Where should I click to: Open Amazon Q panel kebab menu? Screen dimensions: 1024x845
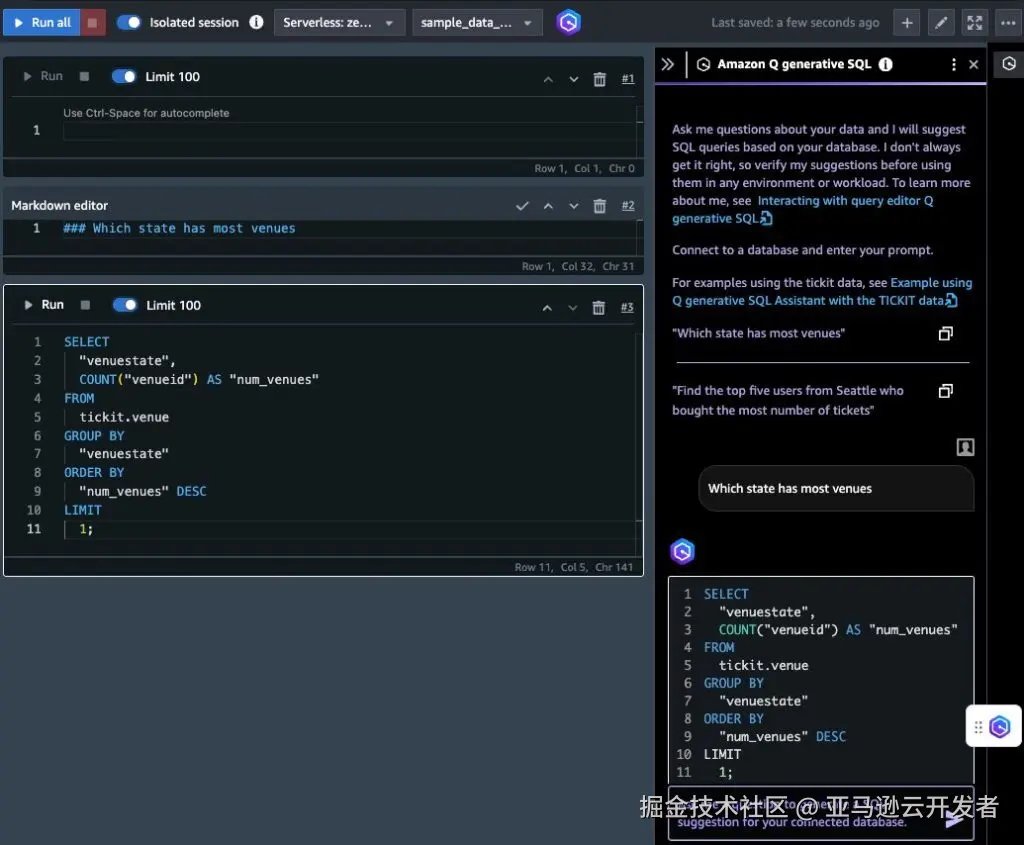click(954, 64)
